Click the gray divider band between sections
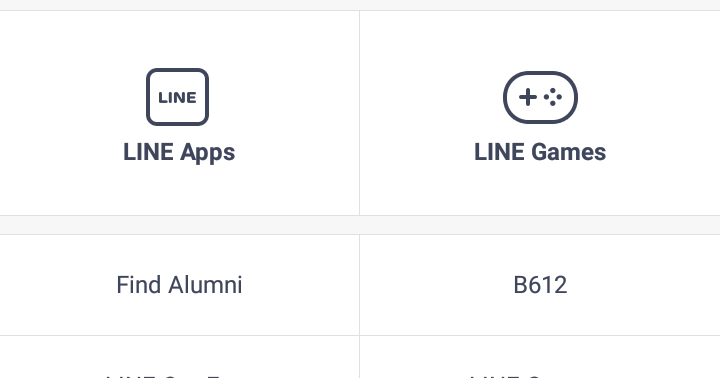Viewport: 720px width, 378px height. (360, 225)
